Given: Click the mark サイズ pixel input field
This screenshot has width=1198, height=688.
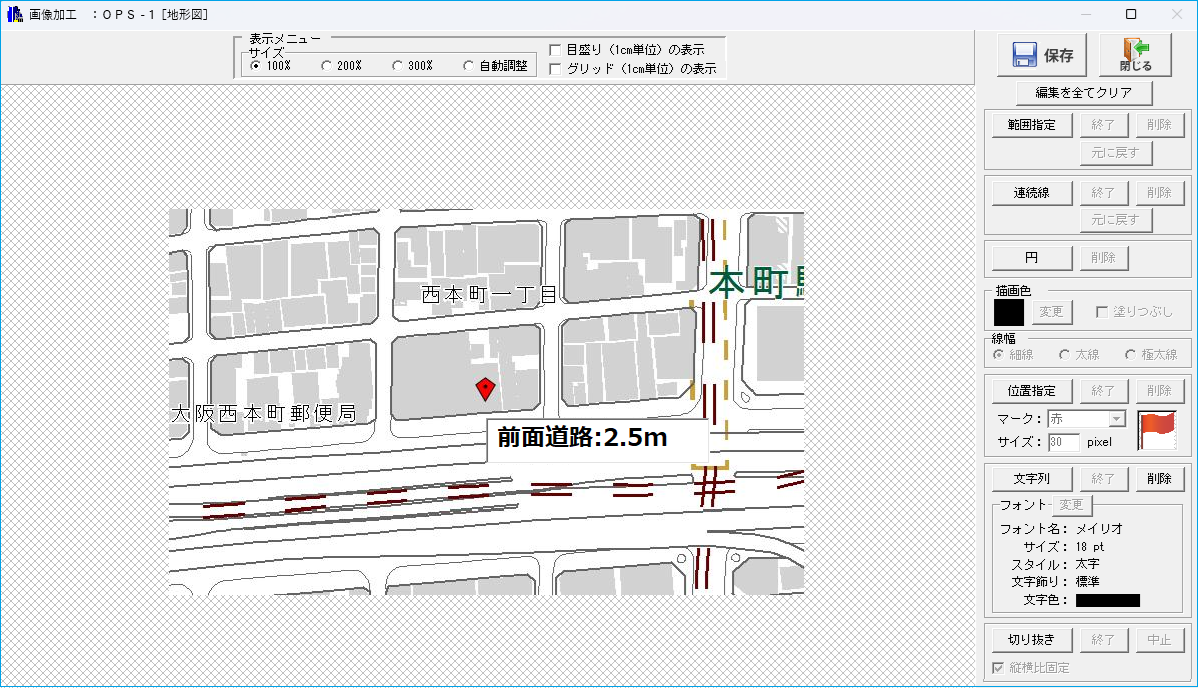Looking at the screenshot, I should click(x=1063, y=442).
